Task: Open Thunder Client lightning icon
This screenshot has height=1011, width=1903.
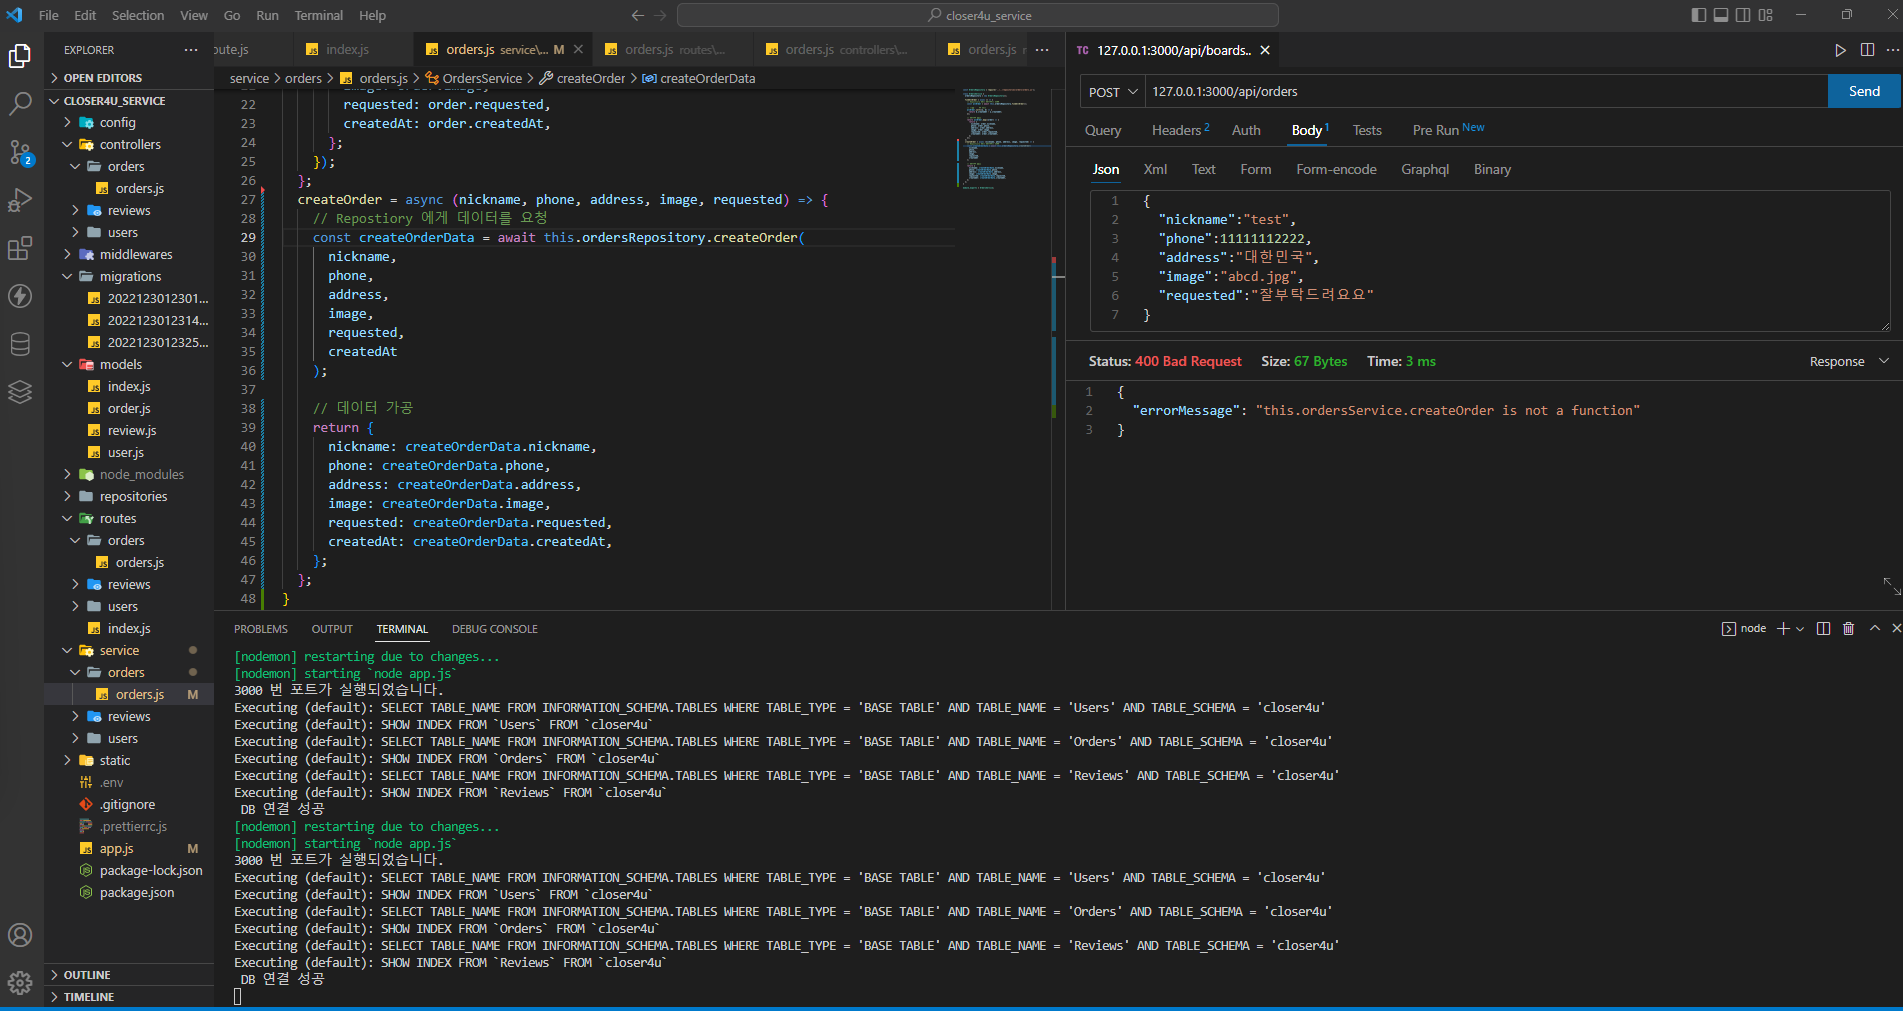Action: (20, 296)
